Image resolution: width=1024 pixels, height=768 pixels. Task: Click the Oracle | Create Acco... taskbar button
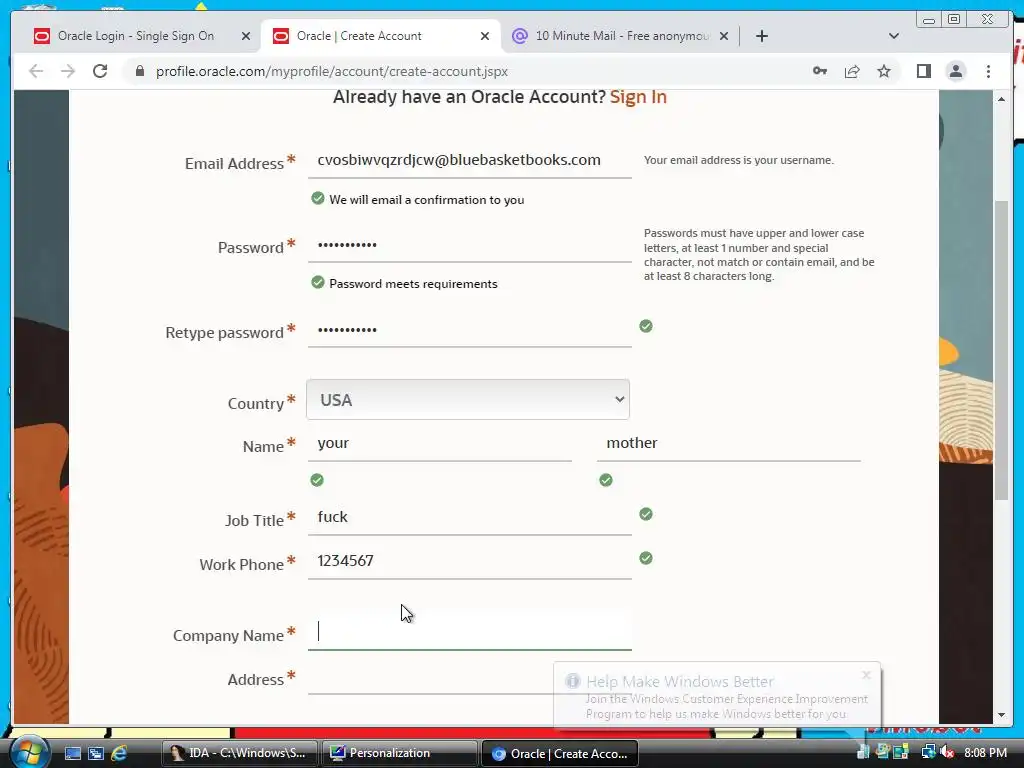coord(560,754)
